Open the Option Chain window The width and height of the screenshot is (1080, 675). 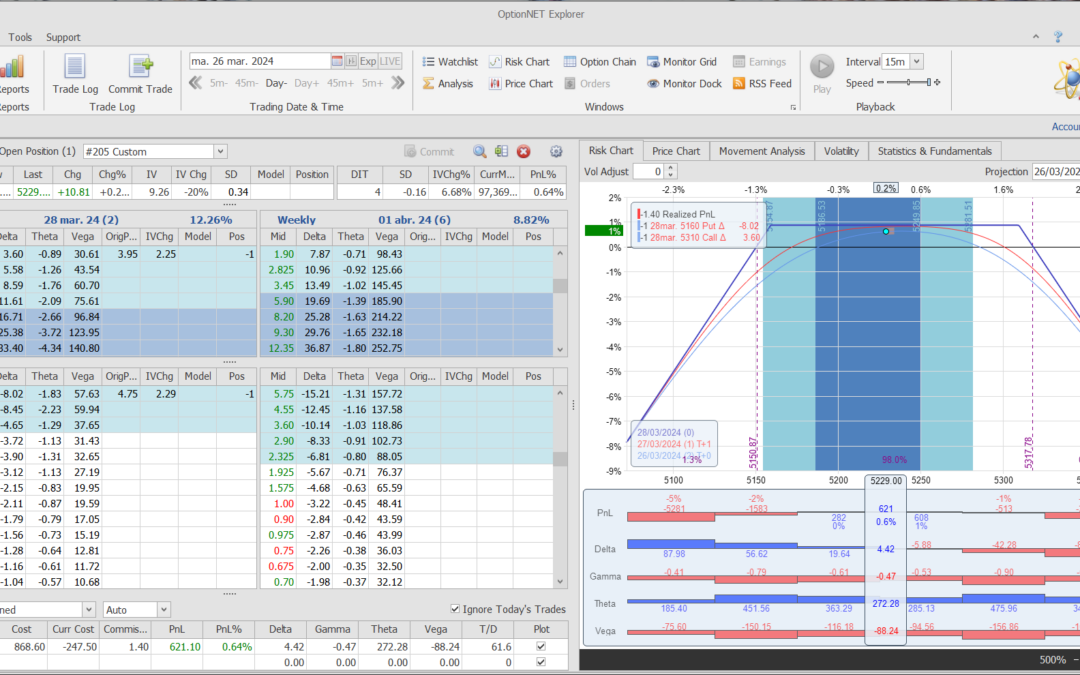pyautogui.click(x=599, y=62)
